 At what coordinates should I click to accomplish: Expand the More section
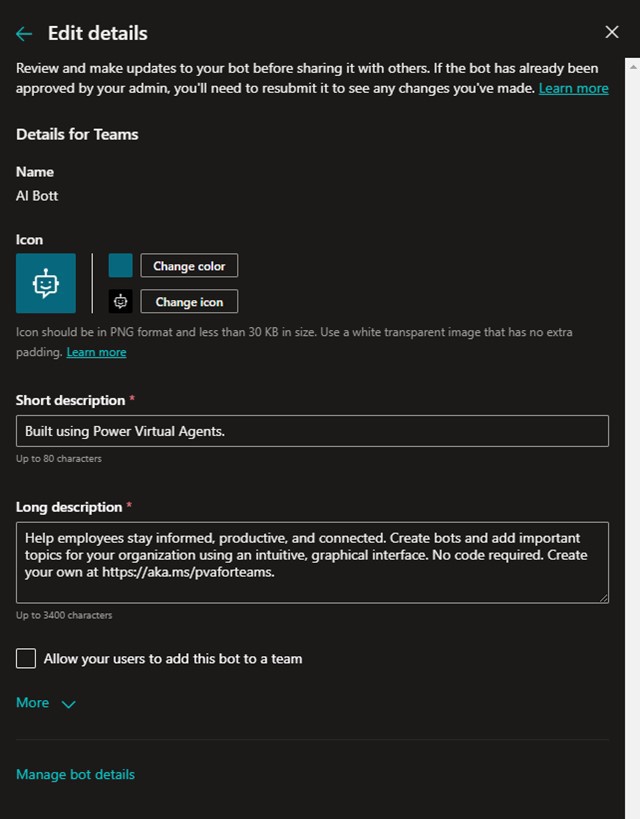tap(33, 703)
